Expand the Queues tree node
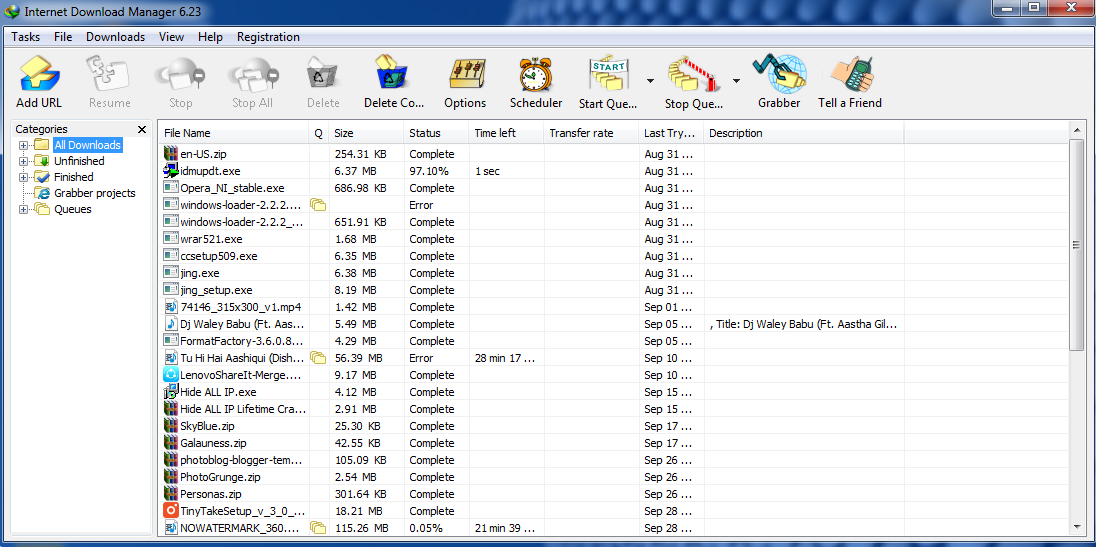The width and height of the screenshot is (1096, 547). point(24,210)
